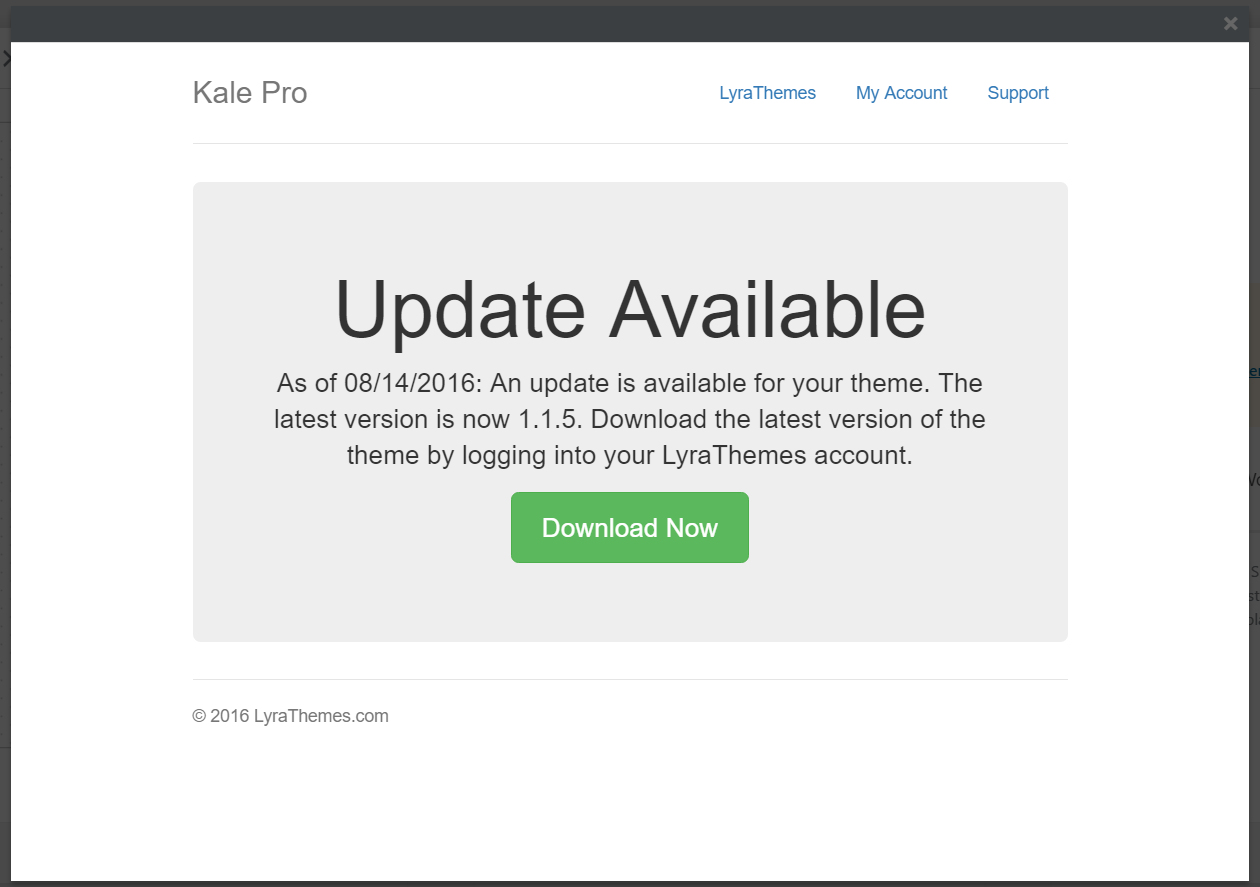Open the Support link
Image resolution: width=1260 pixels, height=887 pixels.
[1018, 93]
